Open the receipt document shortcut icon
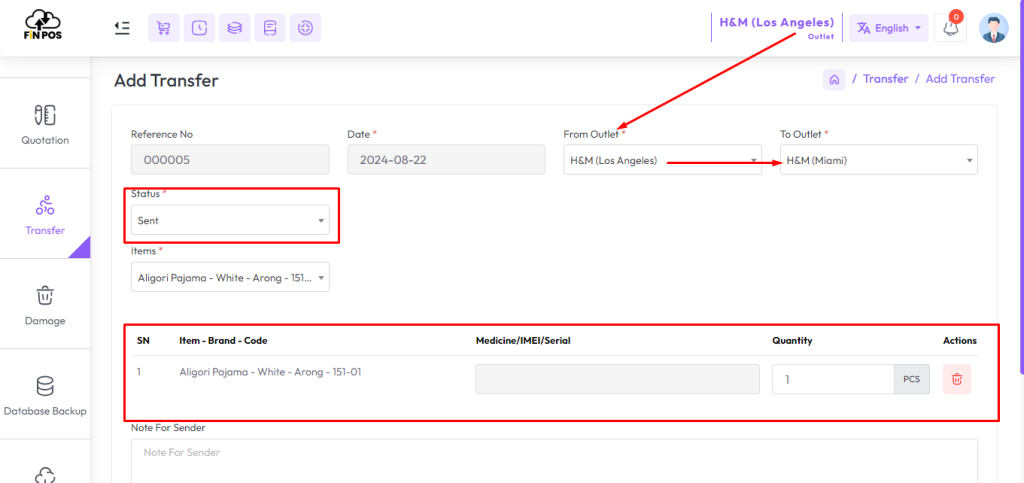Image resolution: width=1024 pixels, height=483 pixels. click(x=270, y=28)
